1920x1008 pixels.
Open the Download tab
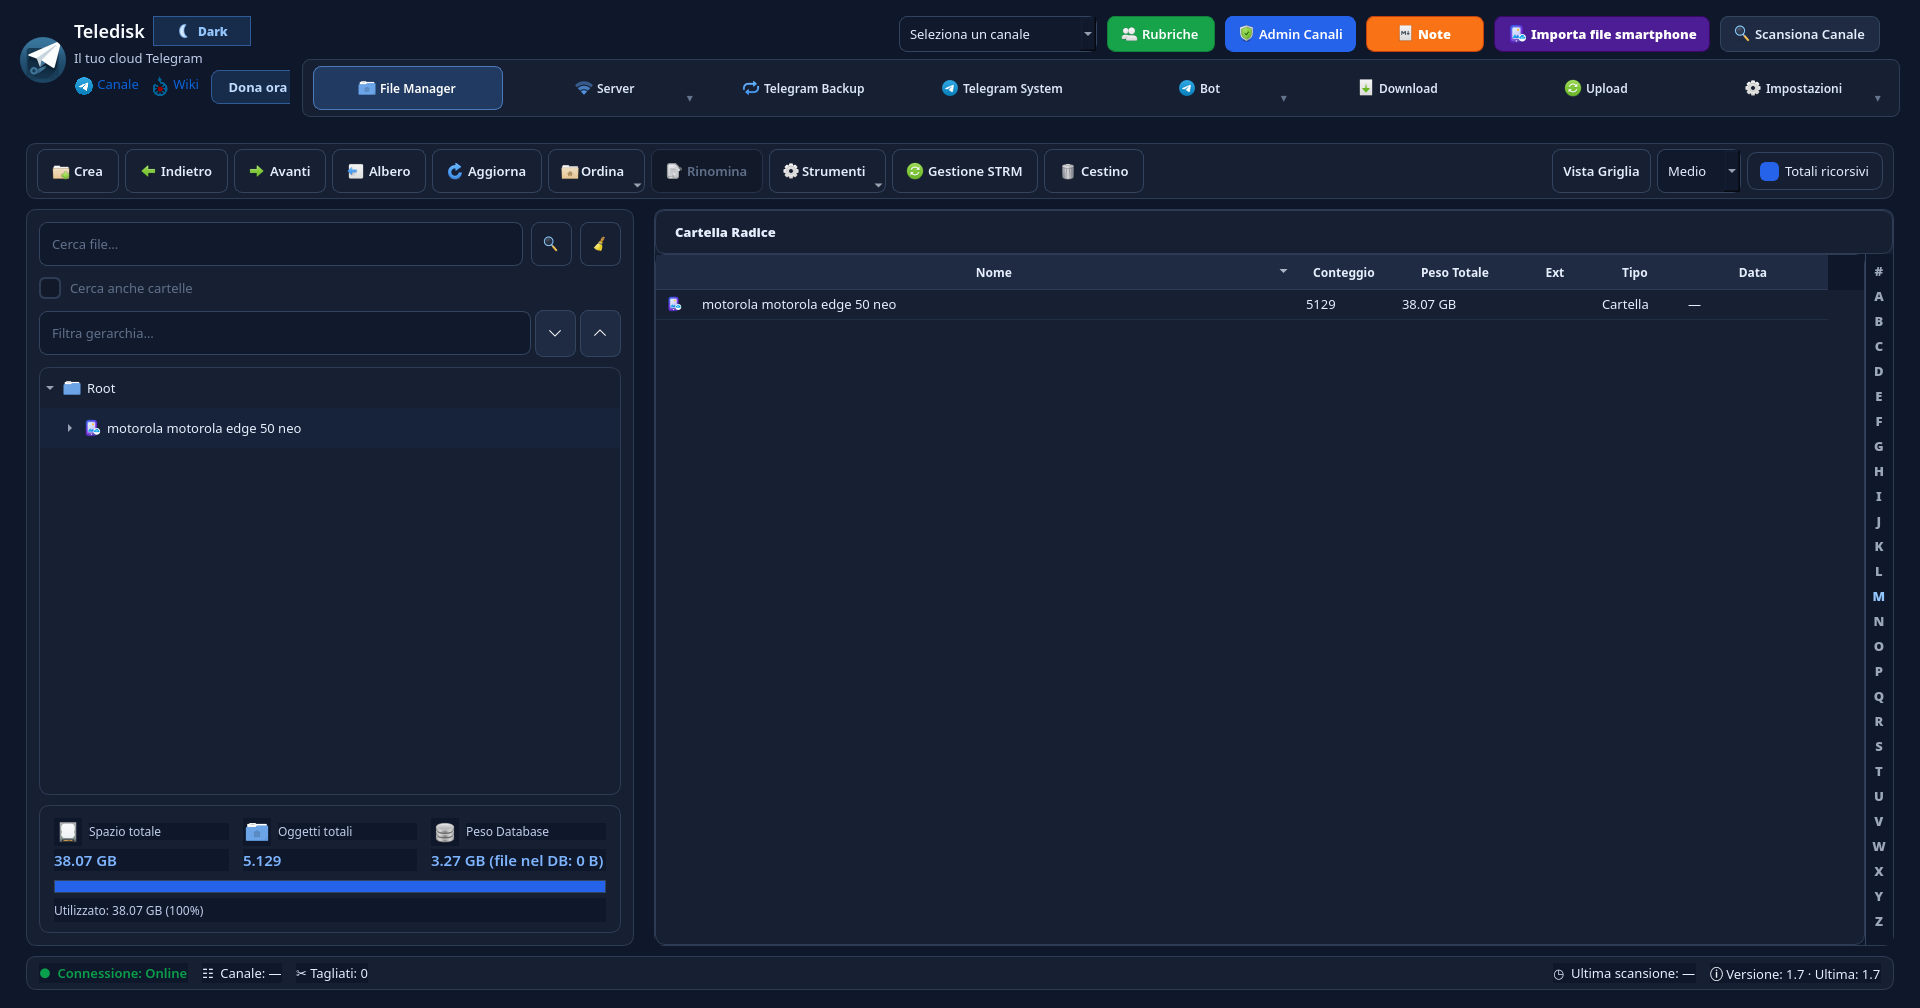(1398, 88)
